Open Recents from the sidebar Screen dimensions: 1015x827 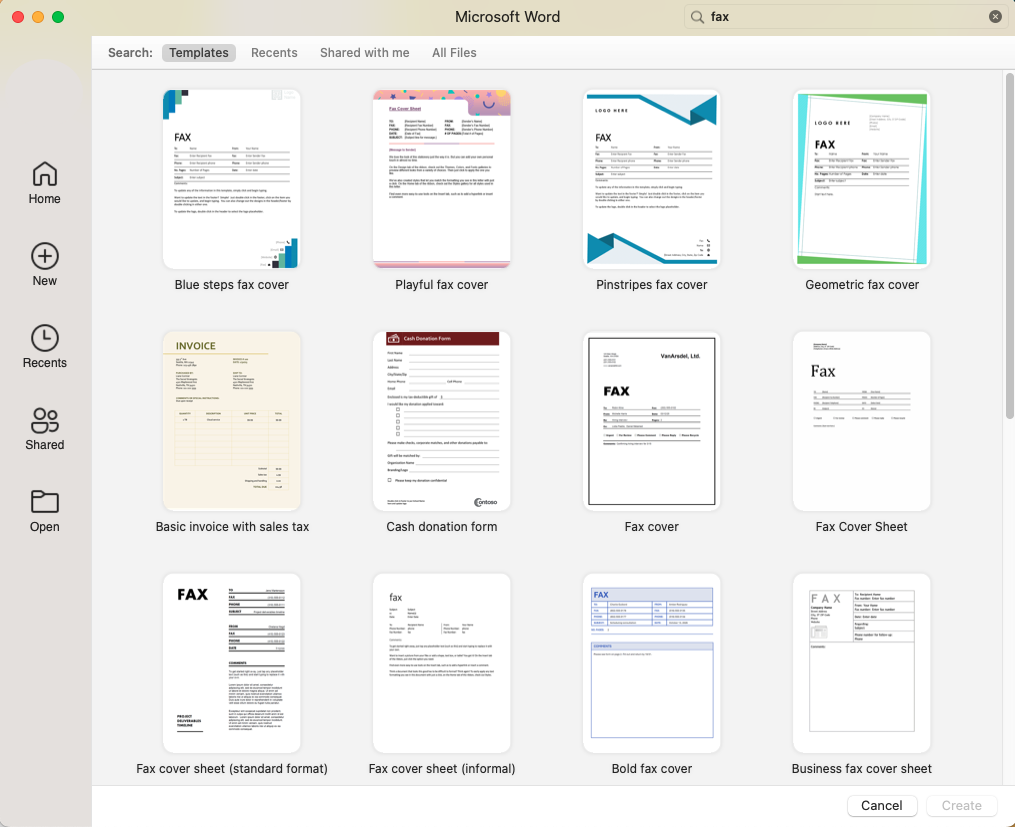(x=44, y=346)
